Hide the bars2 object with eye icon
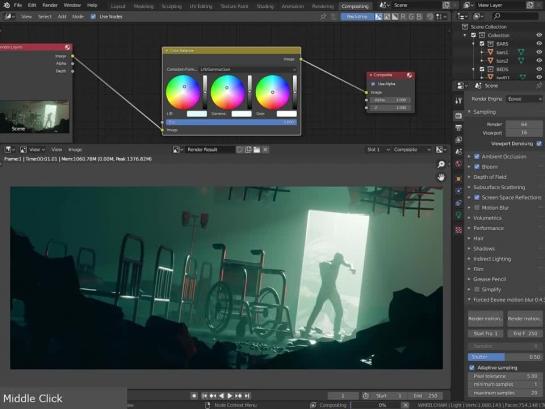Image resolution: width=545 pixels, height=409 pixels. pos(539,60)
